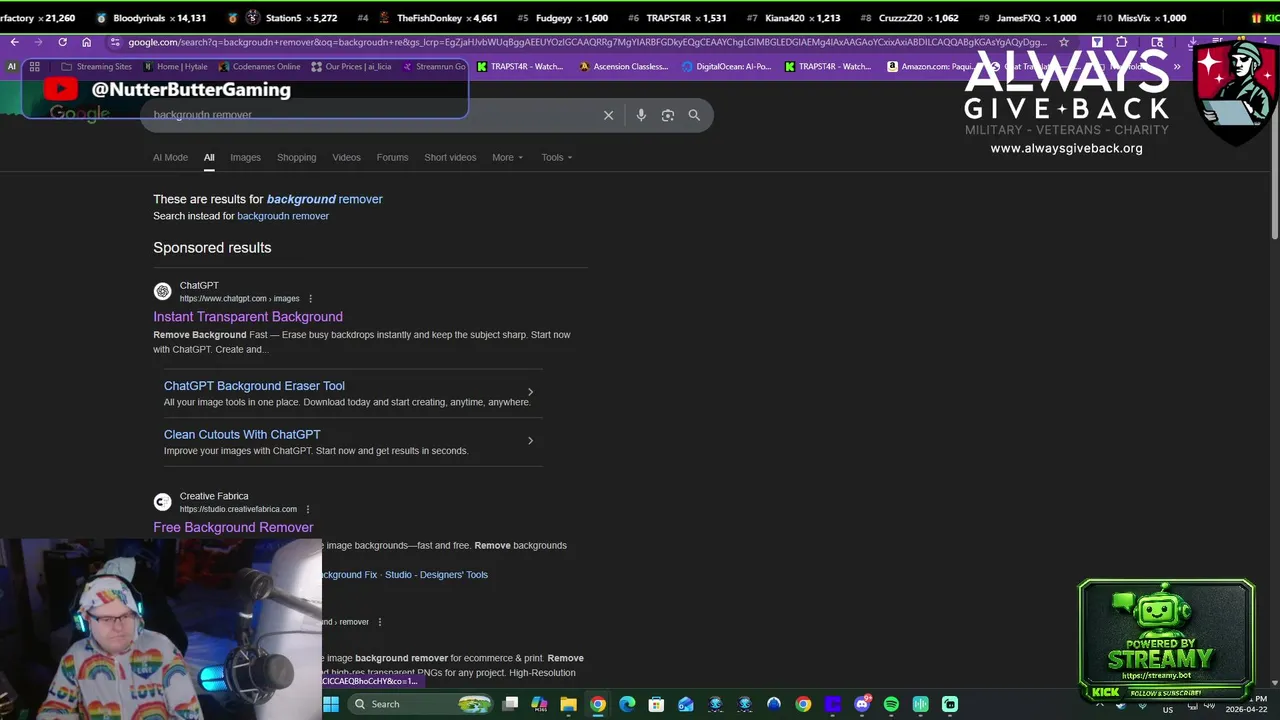Viewport: 1280px width, 720px height.
Task: Expand the More search filters dropdown
Action: (507, 157)
